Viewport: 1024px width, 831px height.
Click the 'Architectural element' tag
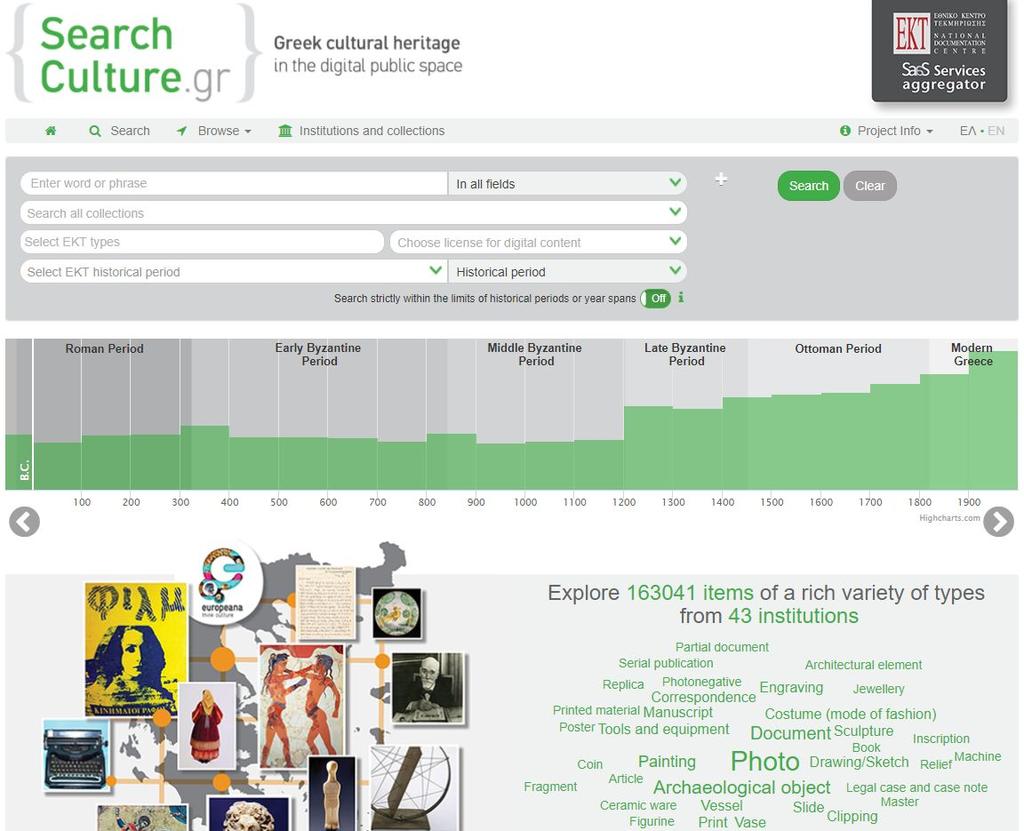(x=863, y=665)
